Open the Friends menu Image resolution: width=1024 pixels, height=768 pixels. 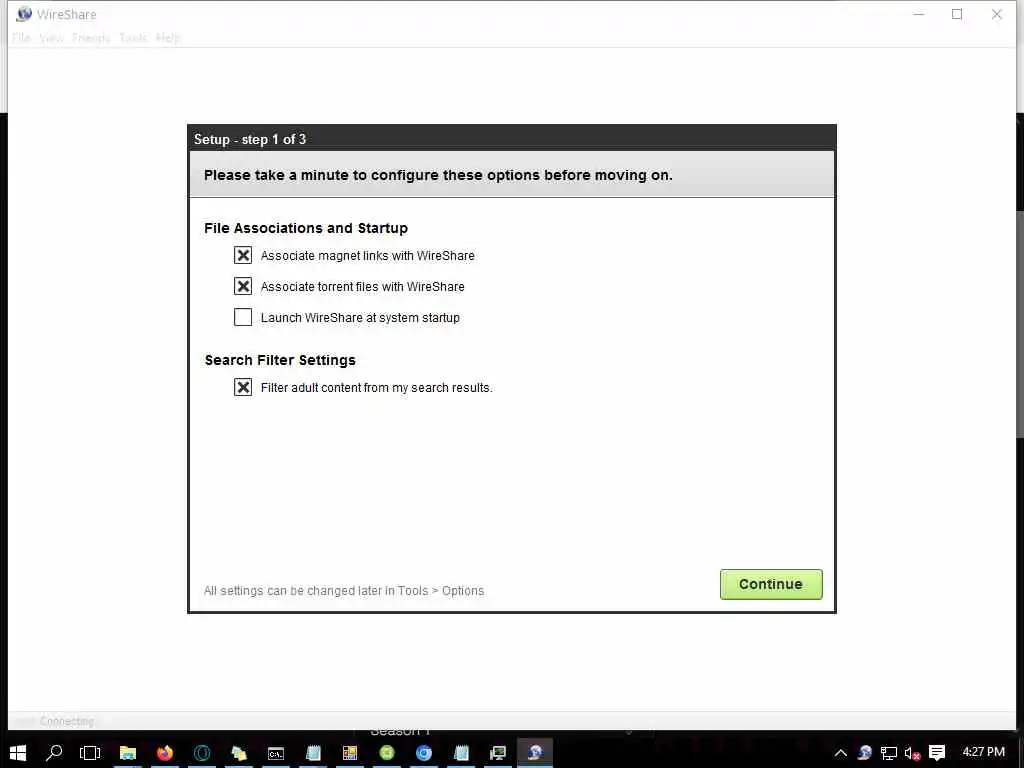[x=91, y=38]
